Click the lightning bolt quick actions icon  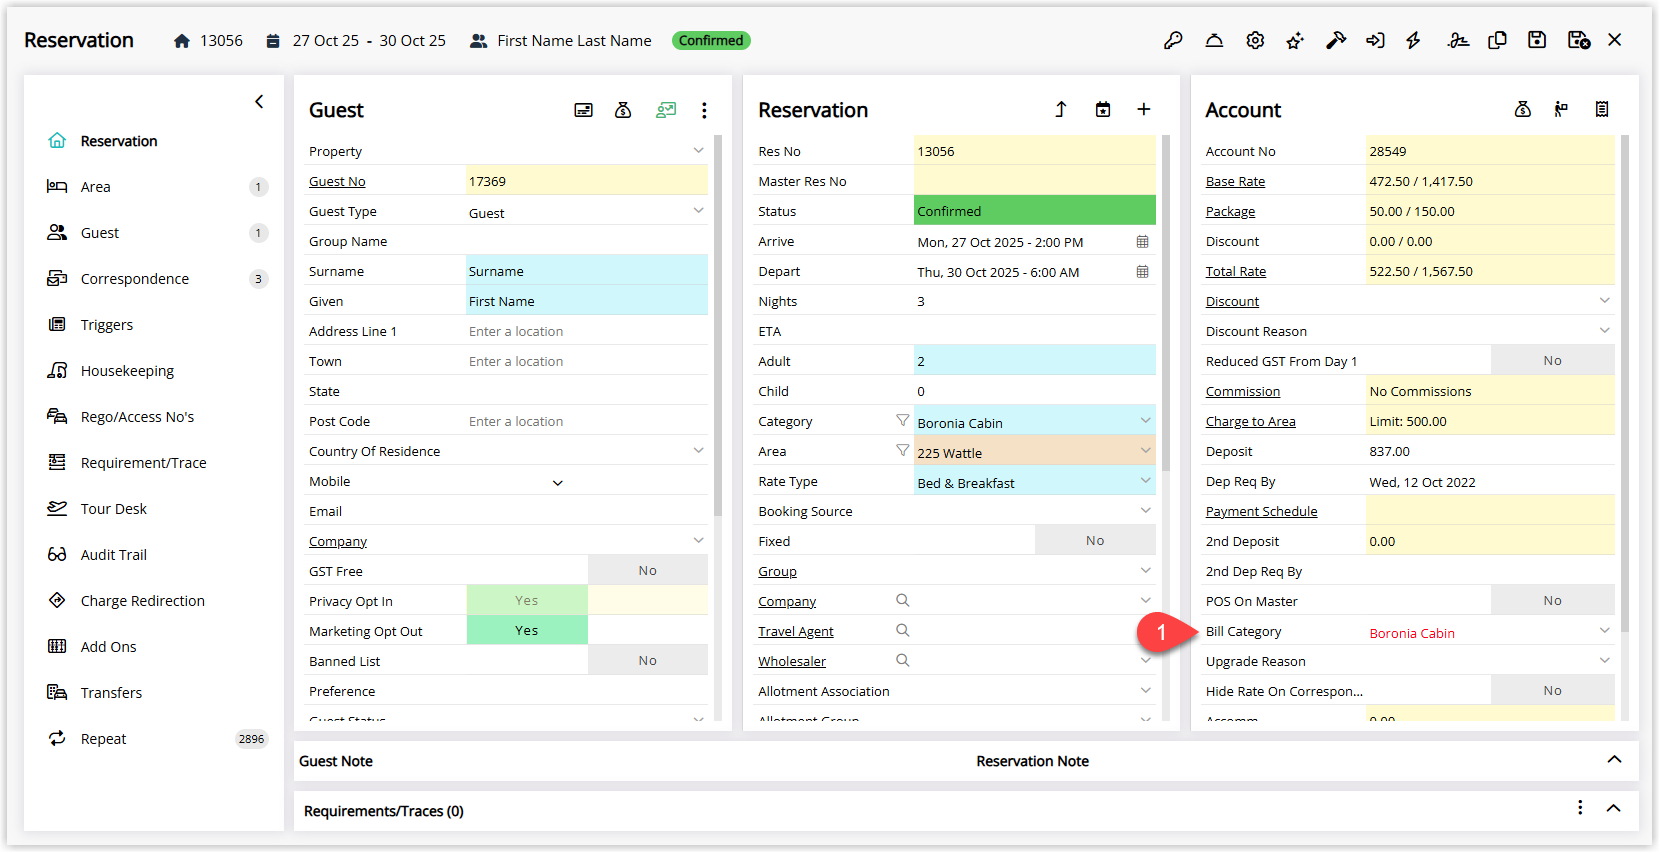tap(1413, 40)
